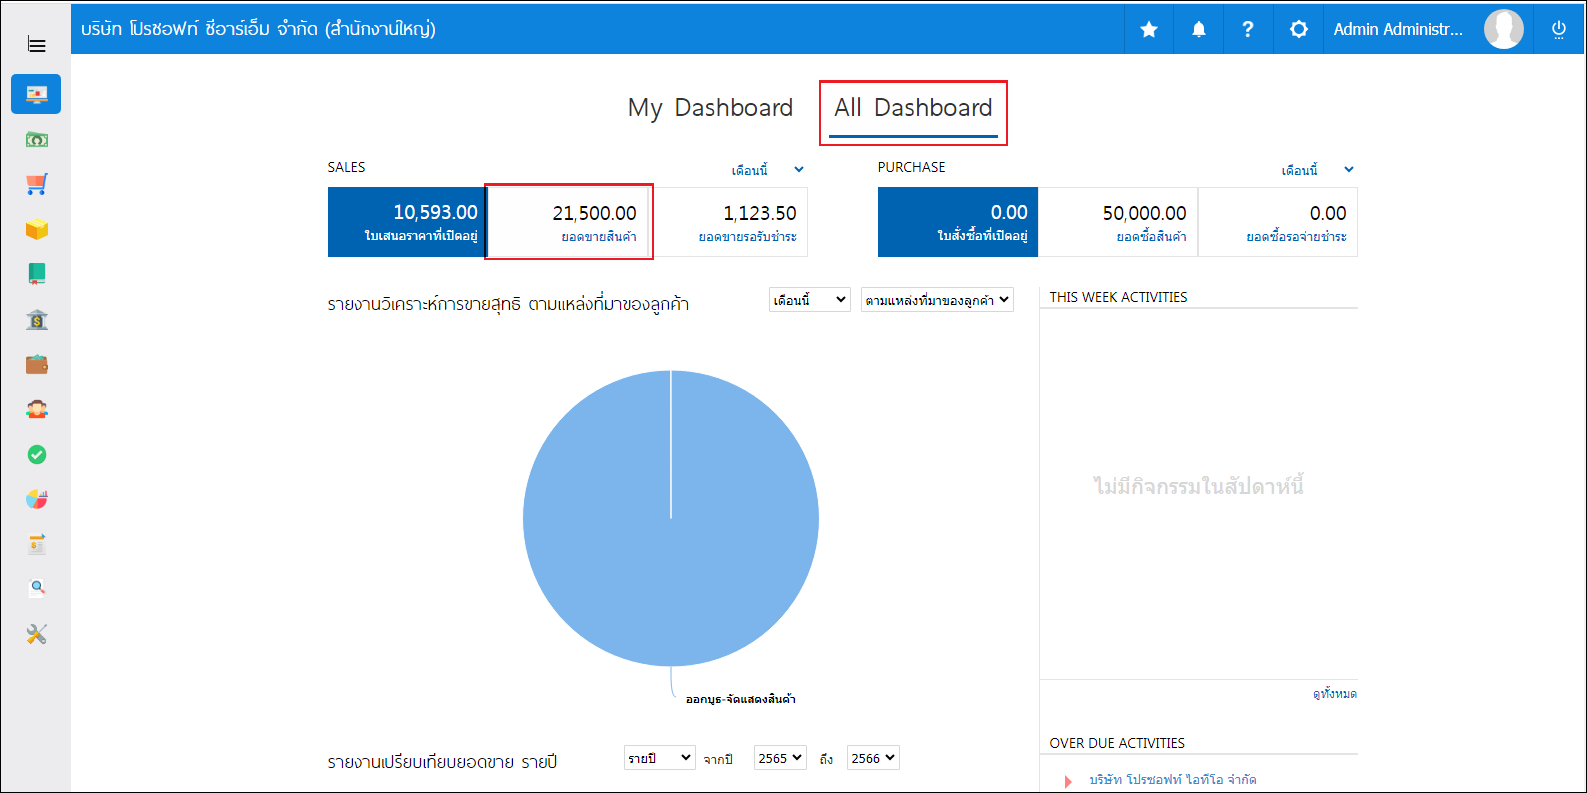
Task: Expand the PURCHASE period dropdown เดือนนี้
Action: tap(1317, 170)
